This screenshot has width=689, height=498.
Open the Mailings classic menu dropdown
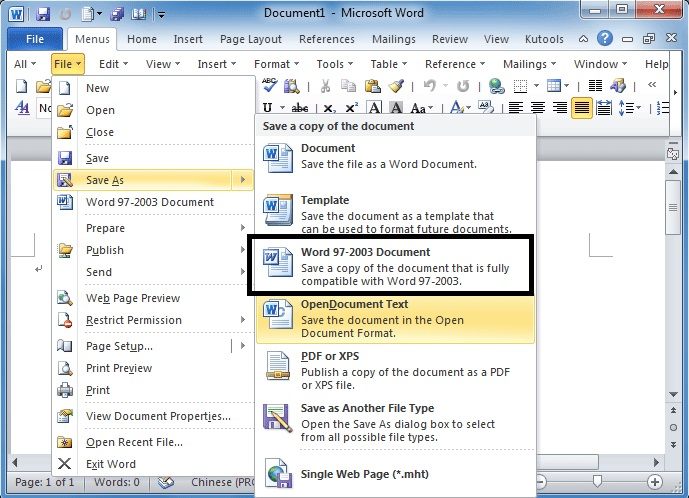529,64
